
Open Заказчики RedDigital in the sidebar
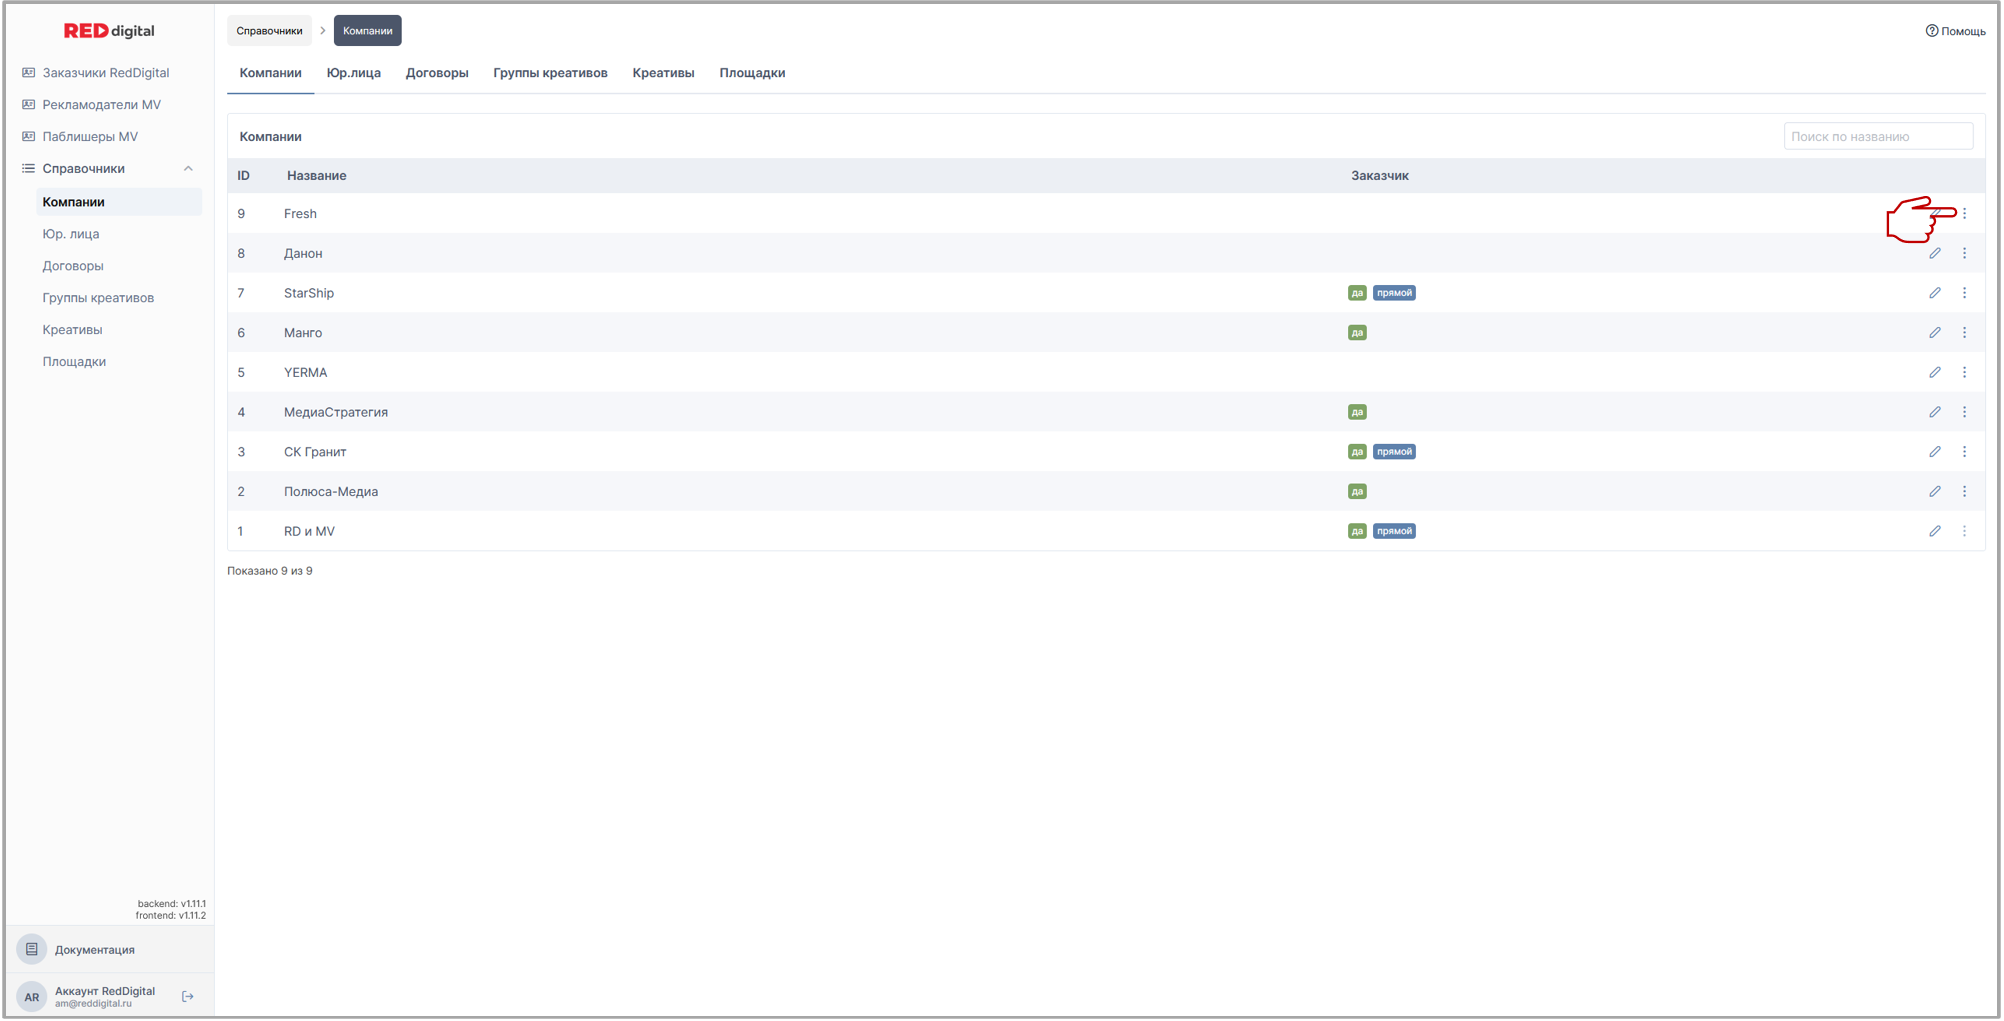pyautogui.click(x=105, y=73)
